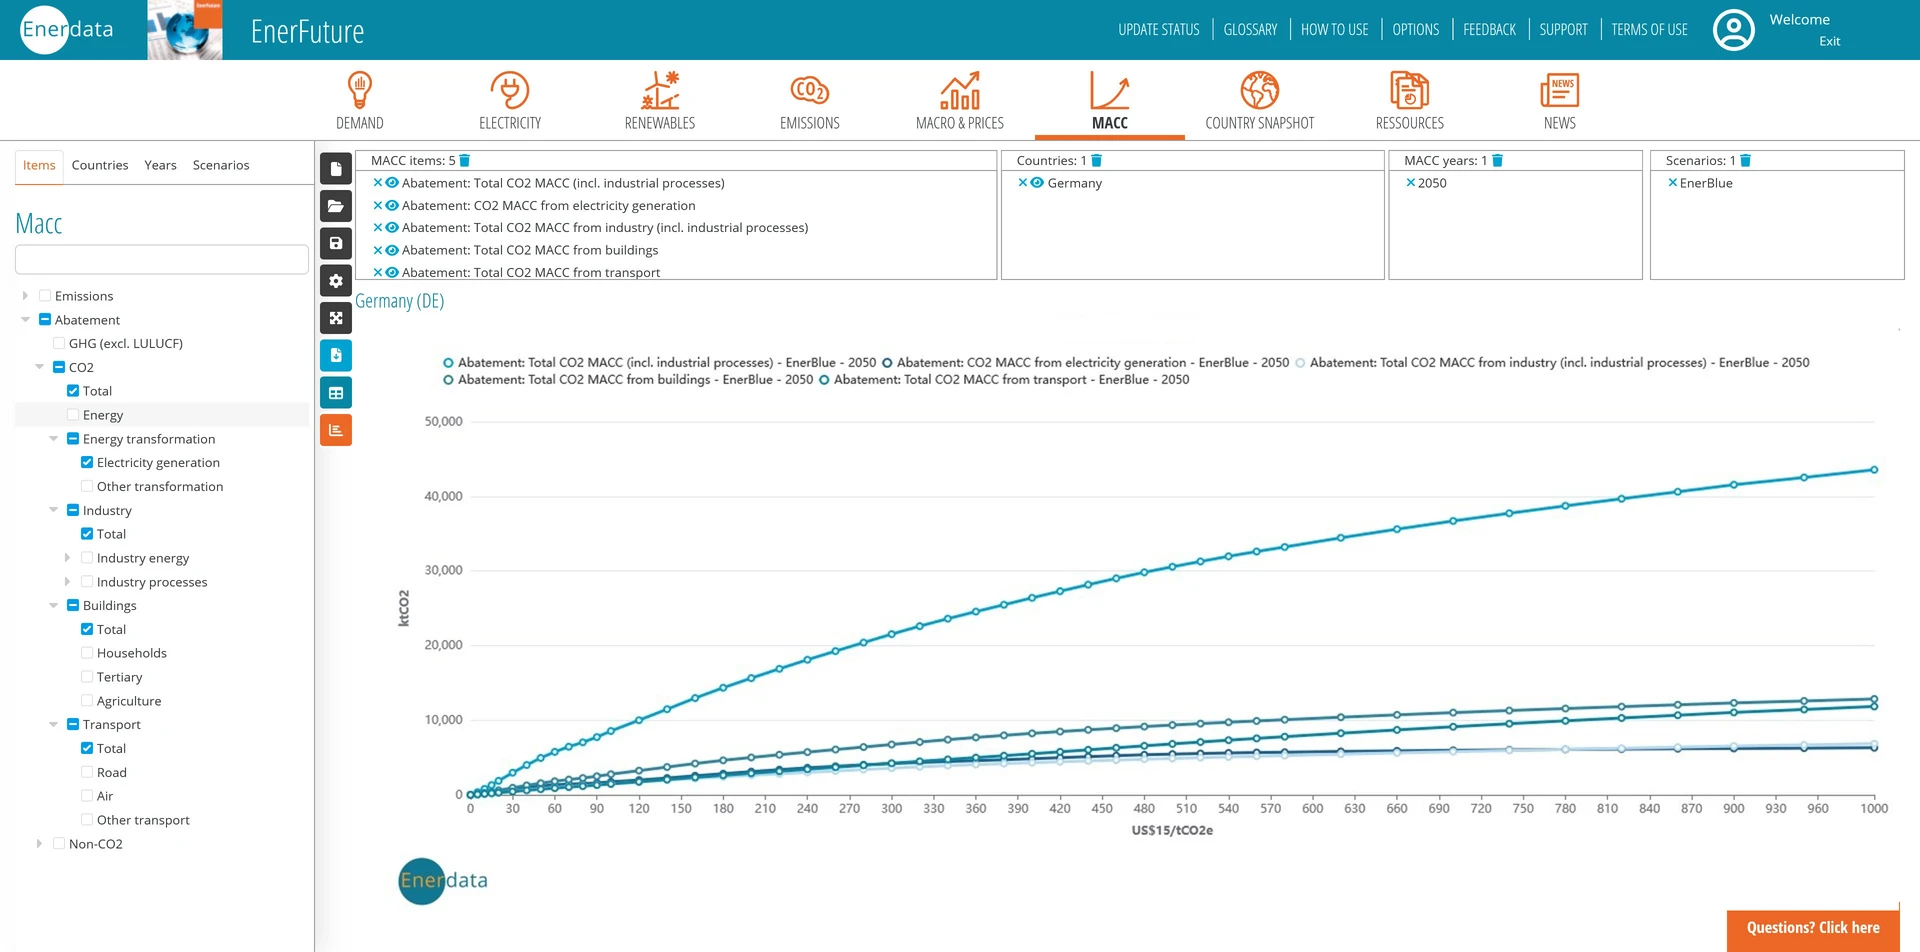Open Update Status link
Viewport: 1920px width, 952px height.
(x=1158, y=30)
